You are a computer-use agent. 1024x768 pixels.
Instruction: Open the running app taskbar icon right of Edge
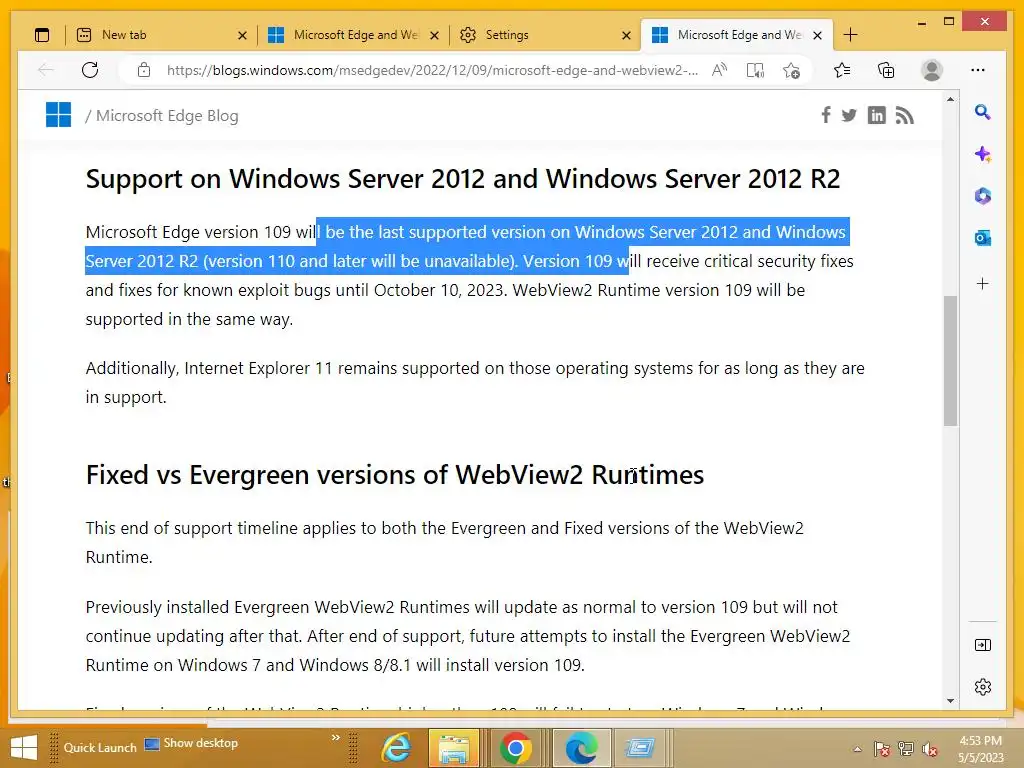[639, 748]
